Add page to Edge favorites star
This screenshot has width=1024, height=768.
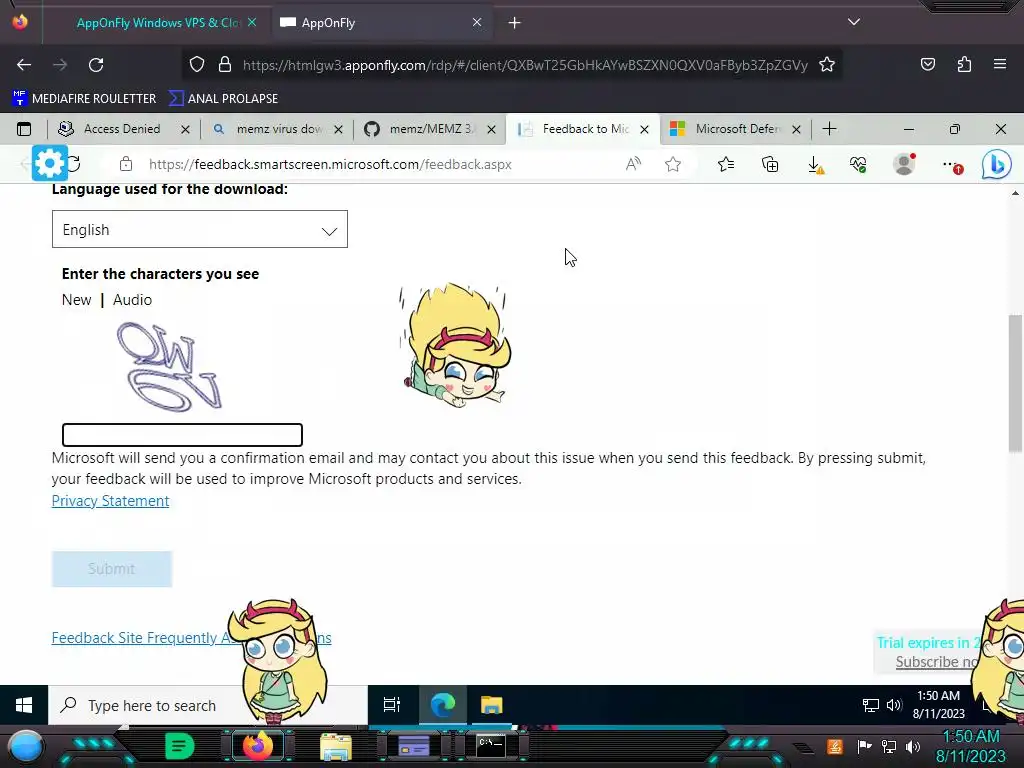point(673,165)
